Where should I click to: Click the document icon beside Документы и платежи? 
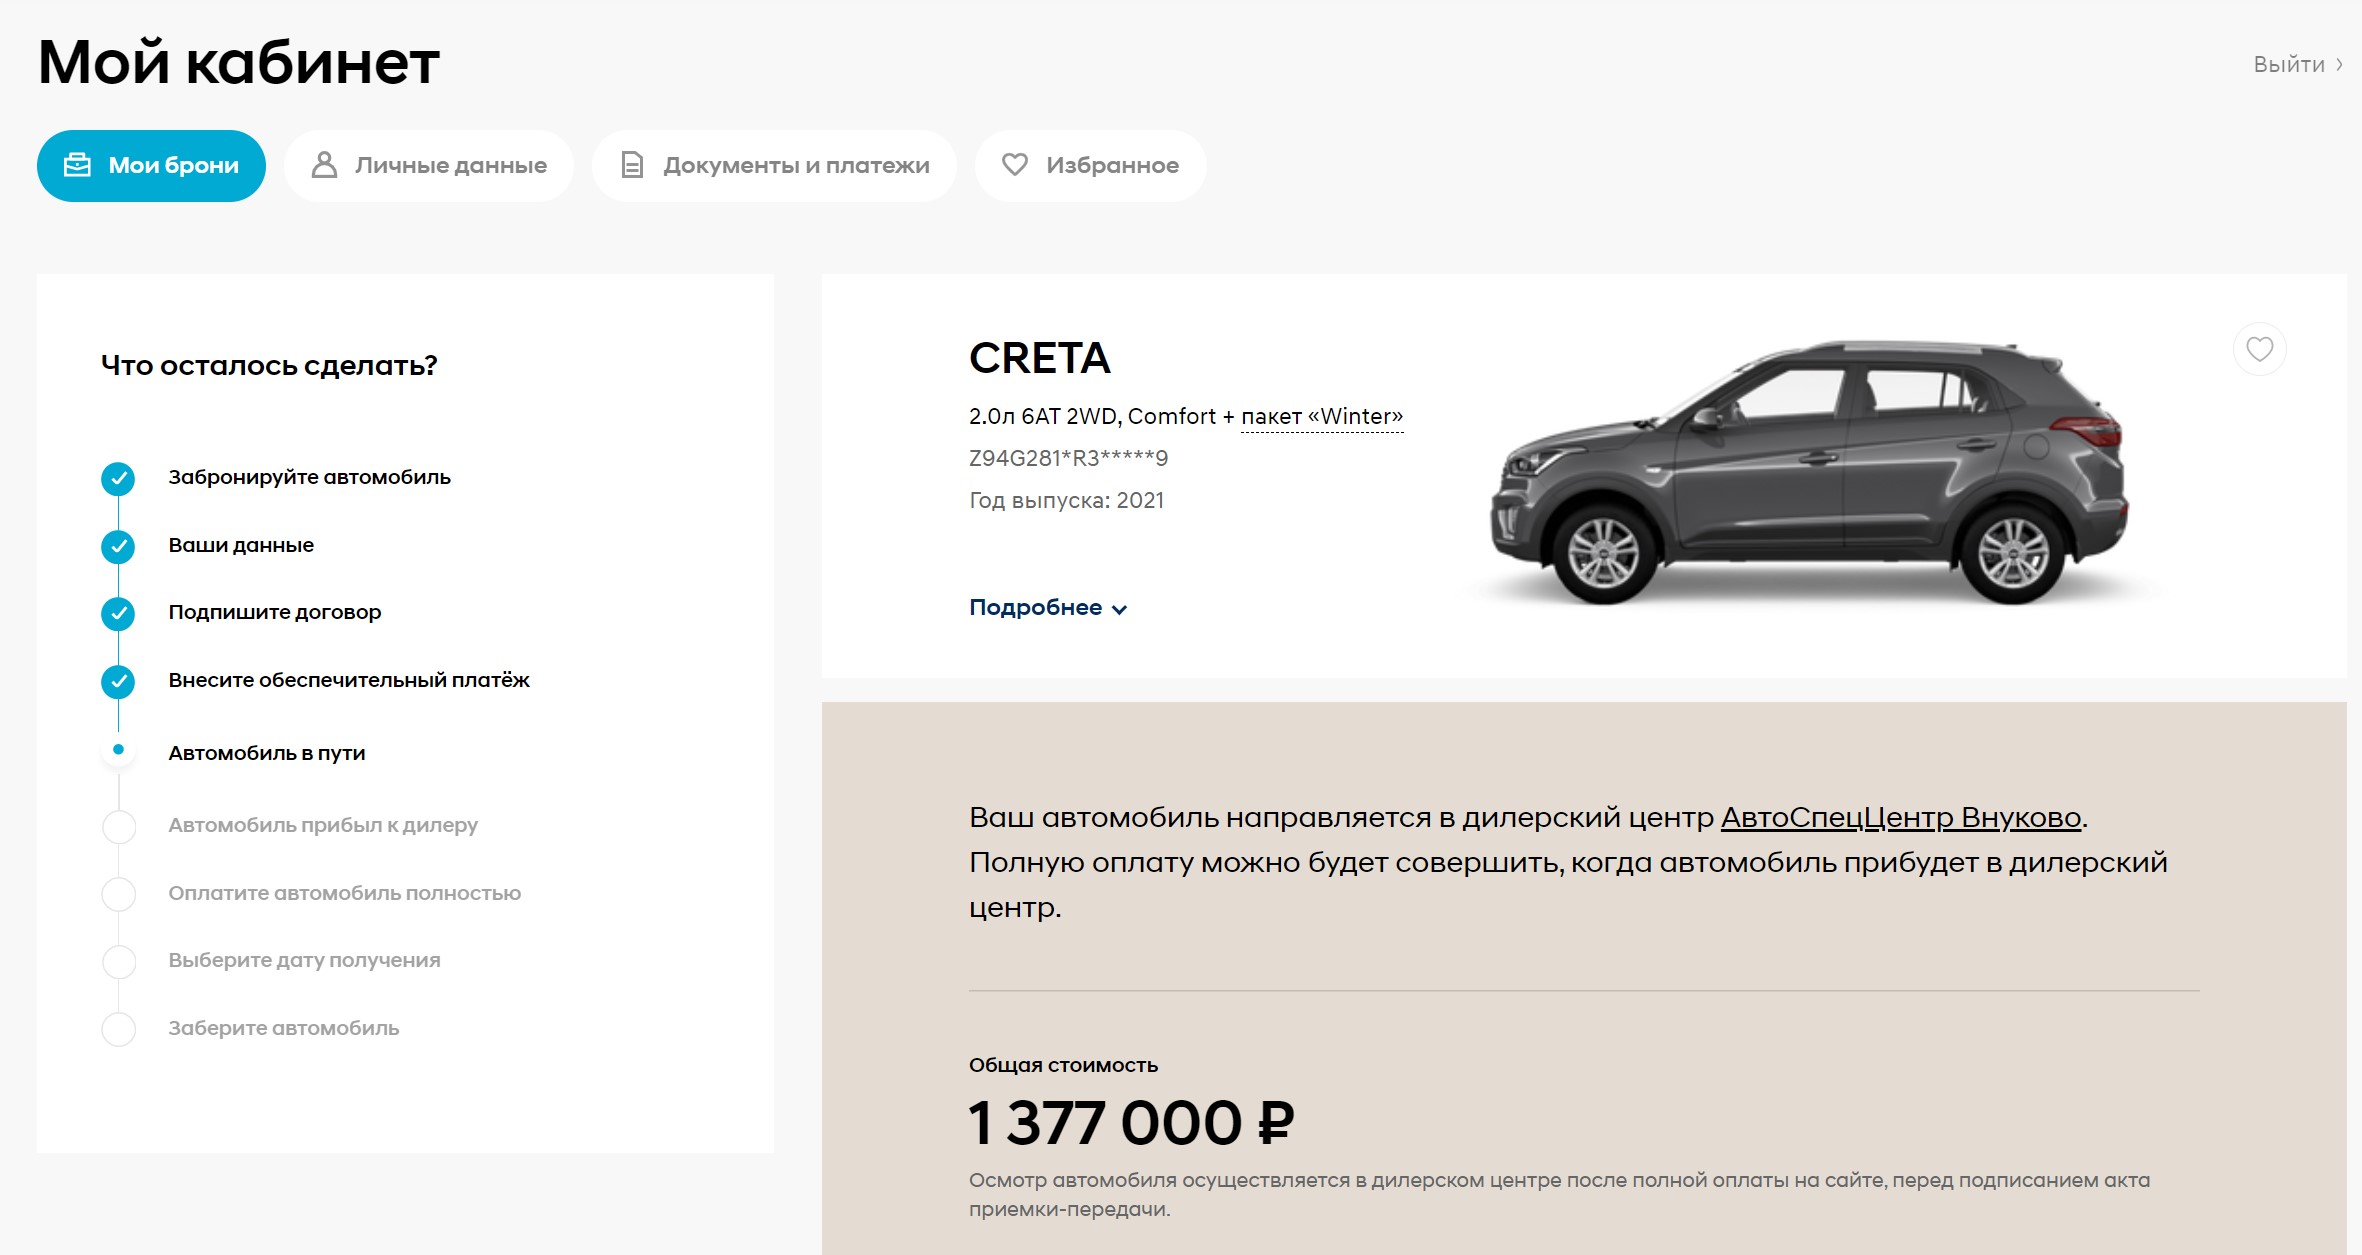coord(632,165)
